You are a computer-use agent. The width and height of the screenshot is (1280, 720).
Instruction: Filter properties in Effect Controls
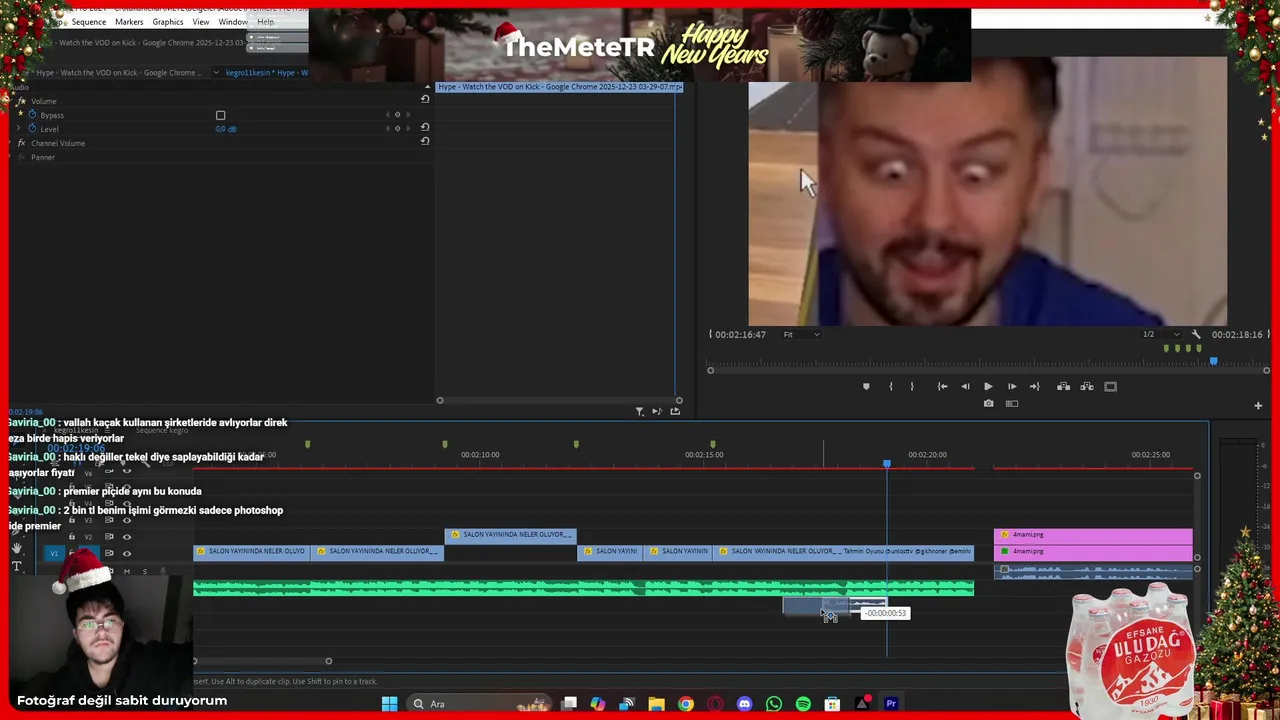640,411
